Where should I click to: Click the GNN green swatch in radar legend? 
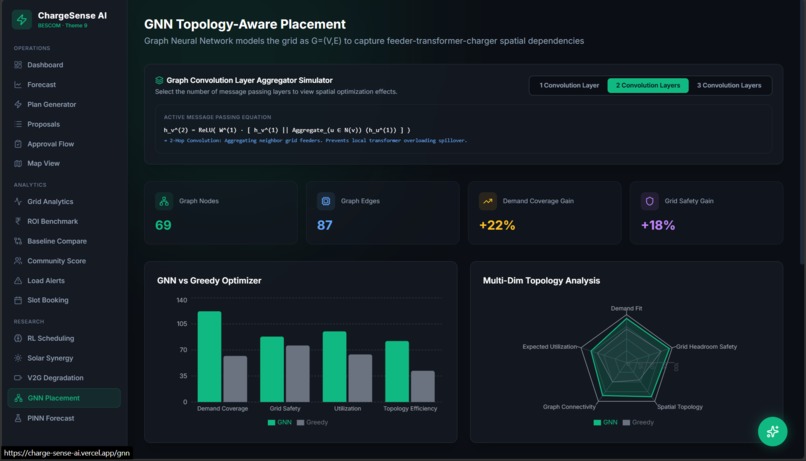(x=597, y=422)
